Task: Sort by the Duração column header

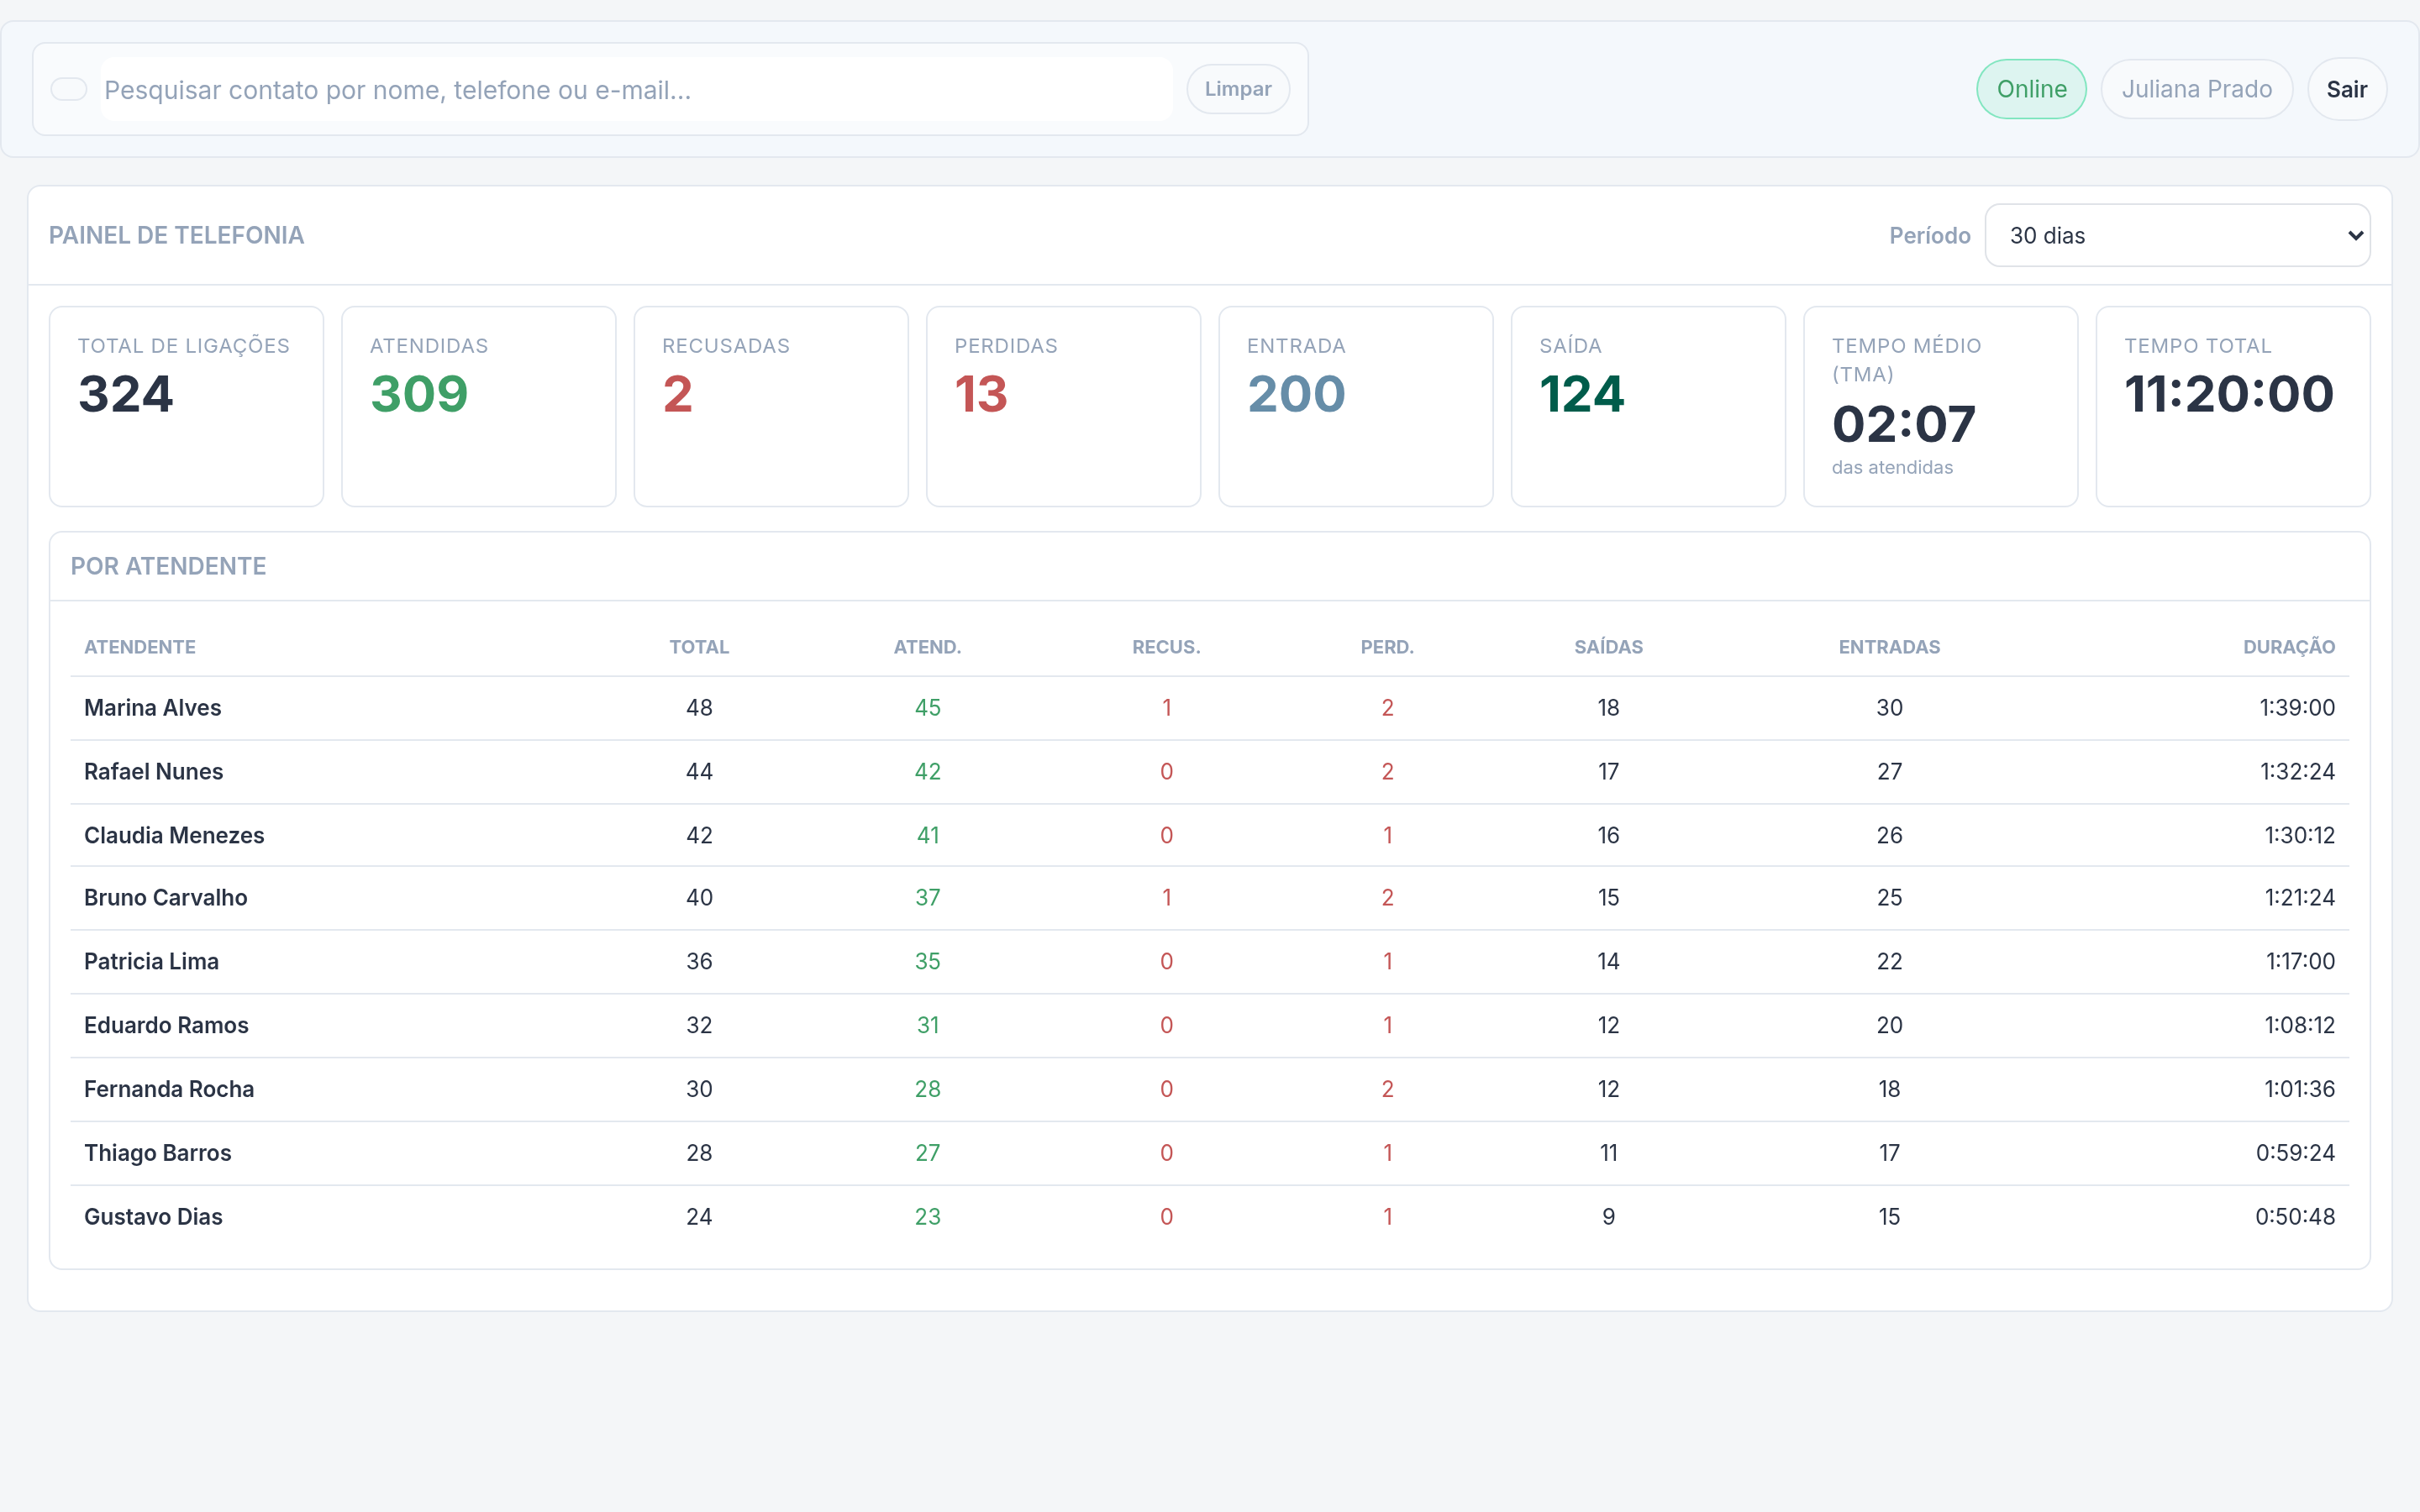Action: click(x=2288, y=647)
